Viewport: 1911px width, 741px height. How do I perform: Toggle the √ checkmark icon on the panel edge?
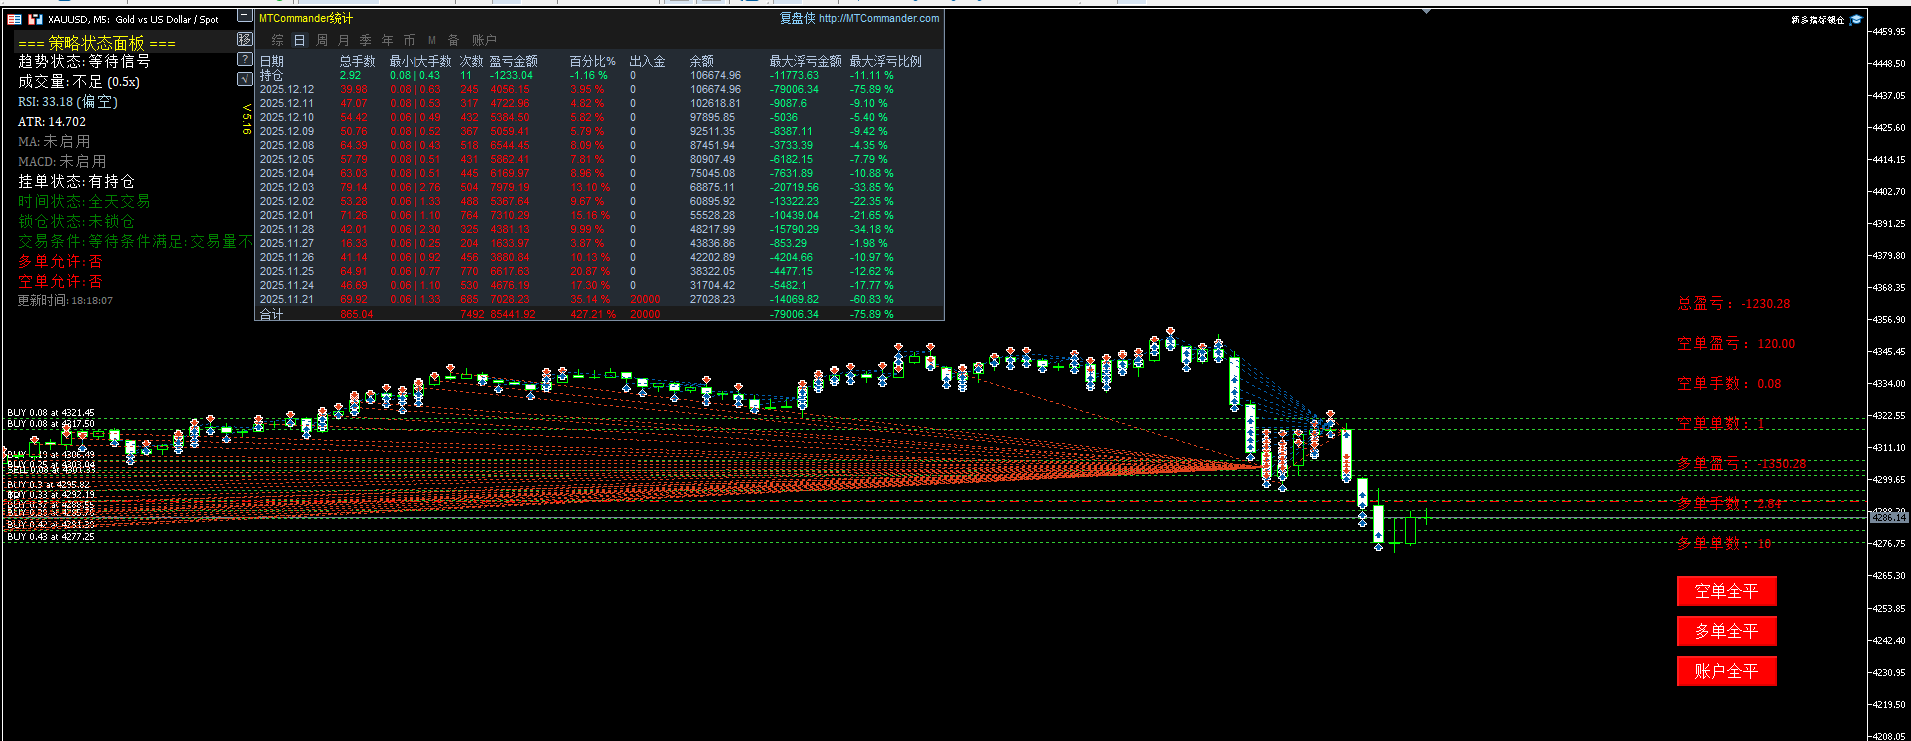click(x=245, y=79)
